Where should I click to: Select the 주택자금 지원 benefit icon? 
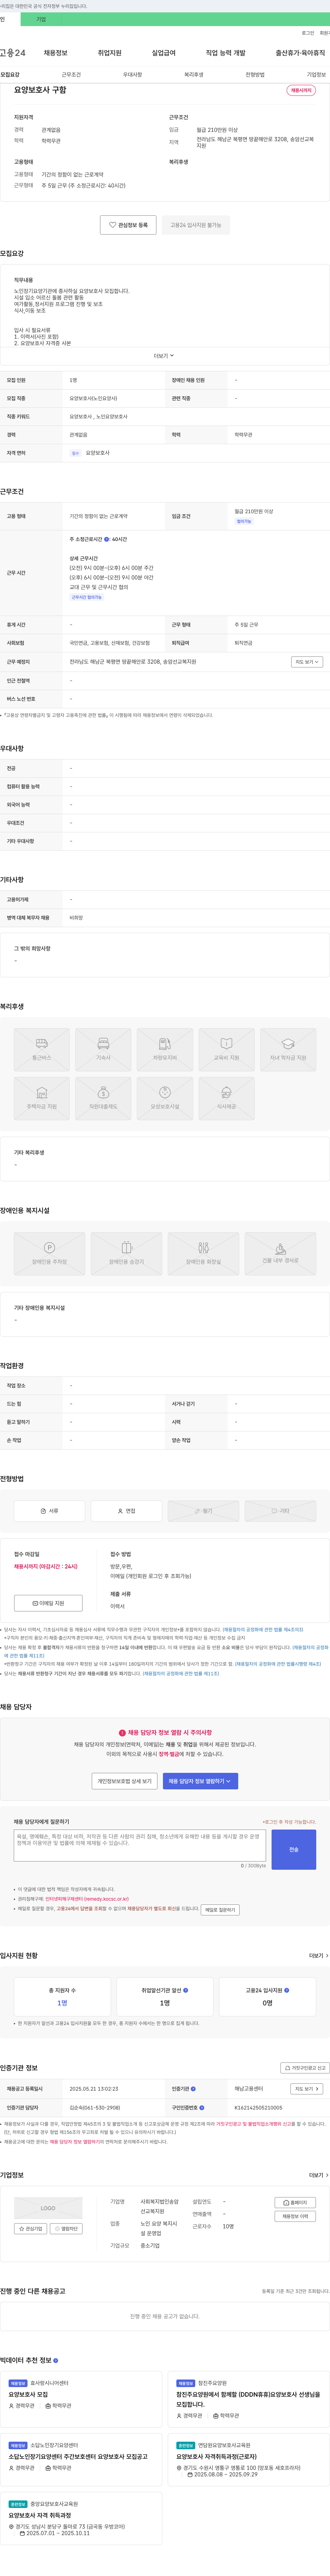[x=42, y=1098]
